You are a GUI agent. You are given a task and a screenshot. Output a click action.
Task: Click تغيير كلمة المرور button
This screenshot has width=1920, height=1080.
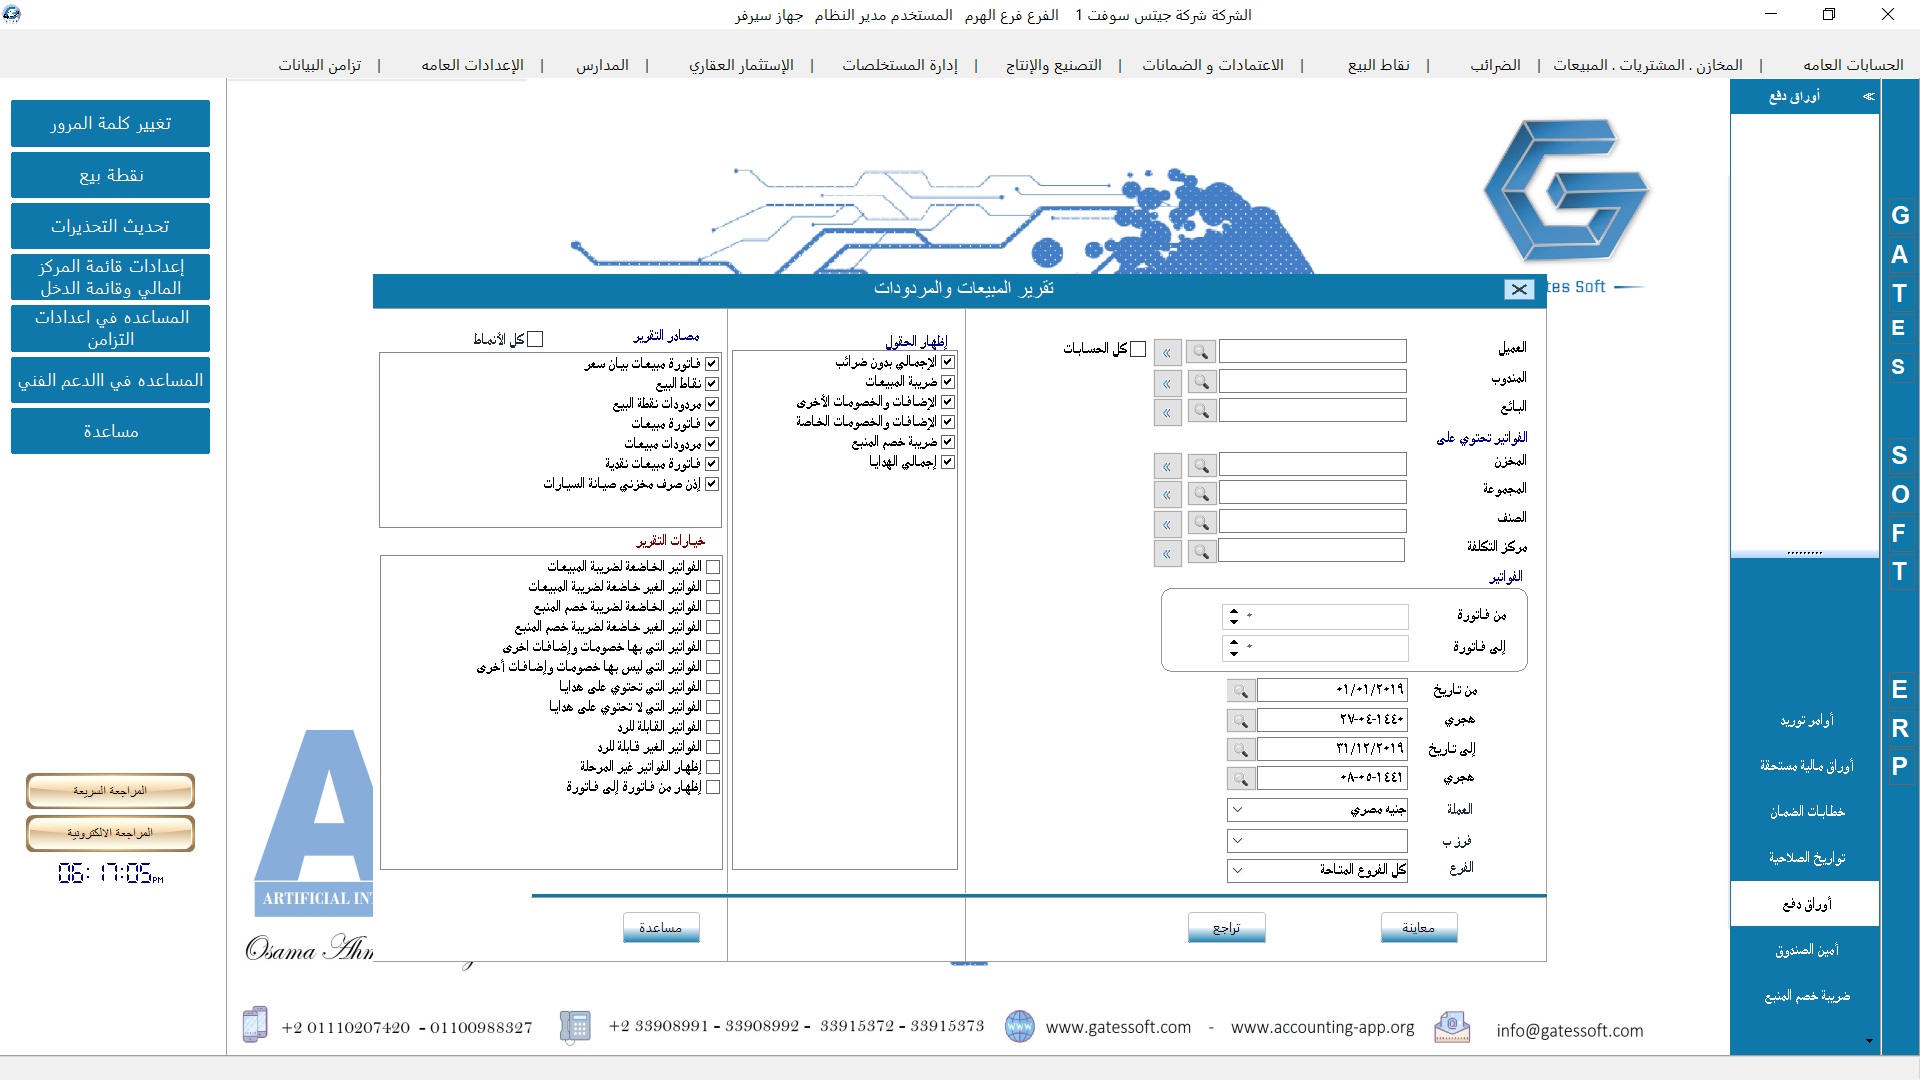110,123
